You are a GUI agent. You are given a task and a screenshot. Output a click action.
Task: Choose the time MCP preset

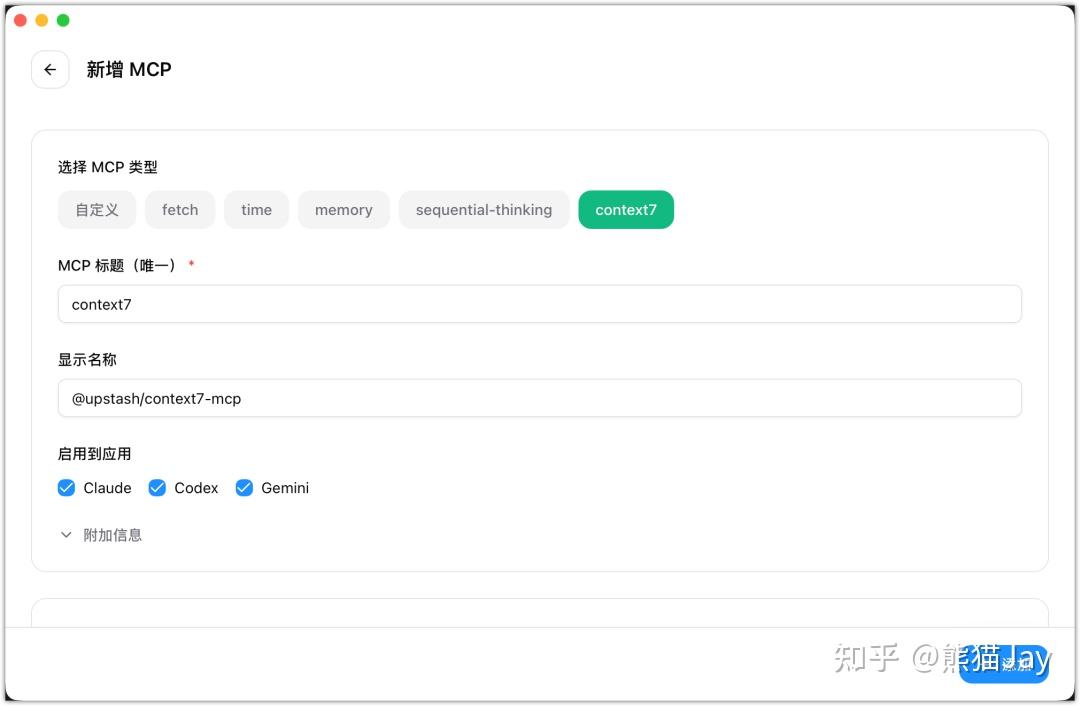pyautogui.click(x=256, y=210)
